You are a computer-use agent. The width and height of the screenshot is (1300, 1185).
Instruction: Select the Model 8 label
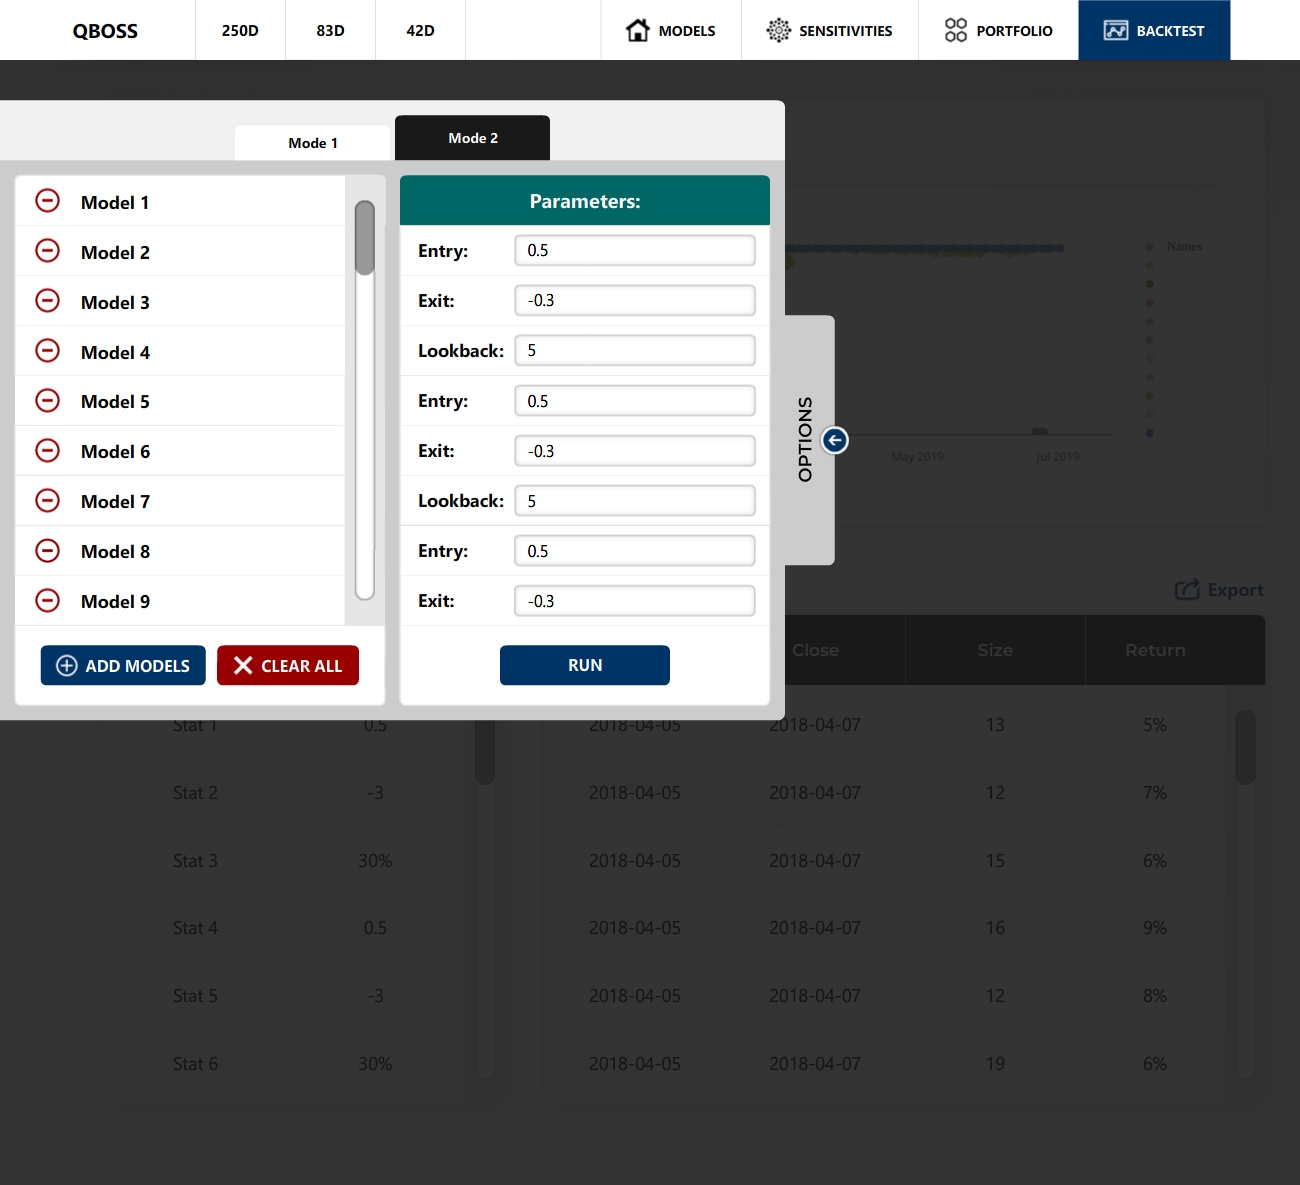115,551
